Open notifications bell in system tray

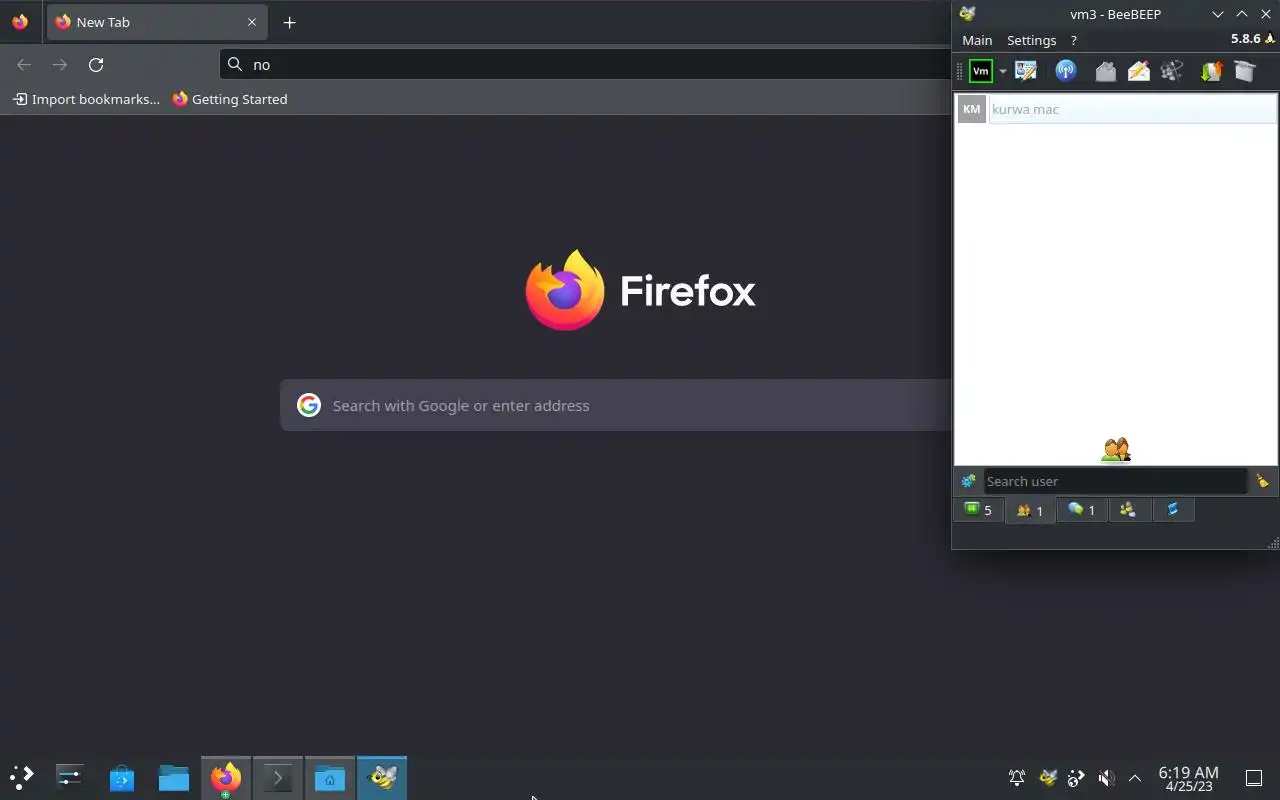click(x=1017, y=778)
